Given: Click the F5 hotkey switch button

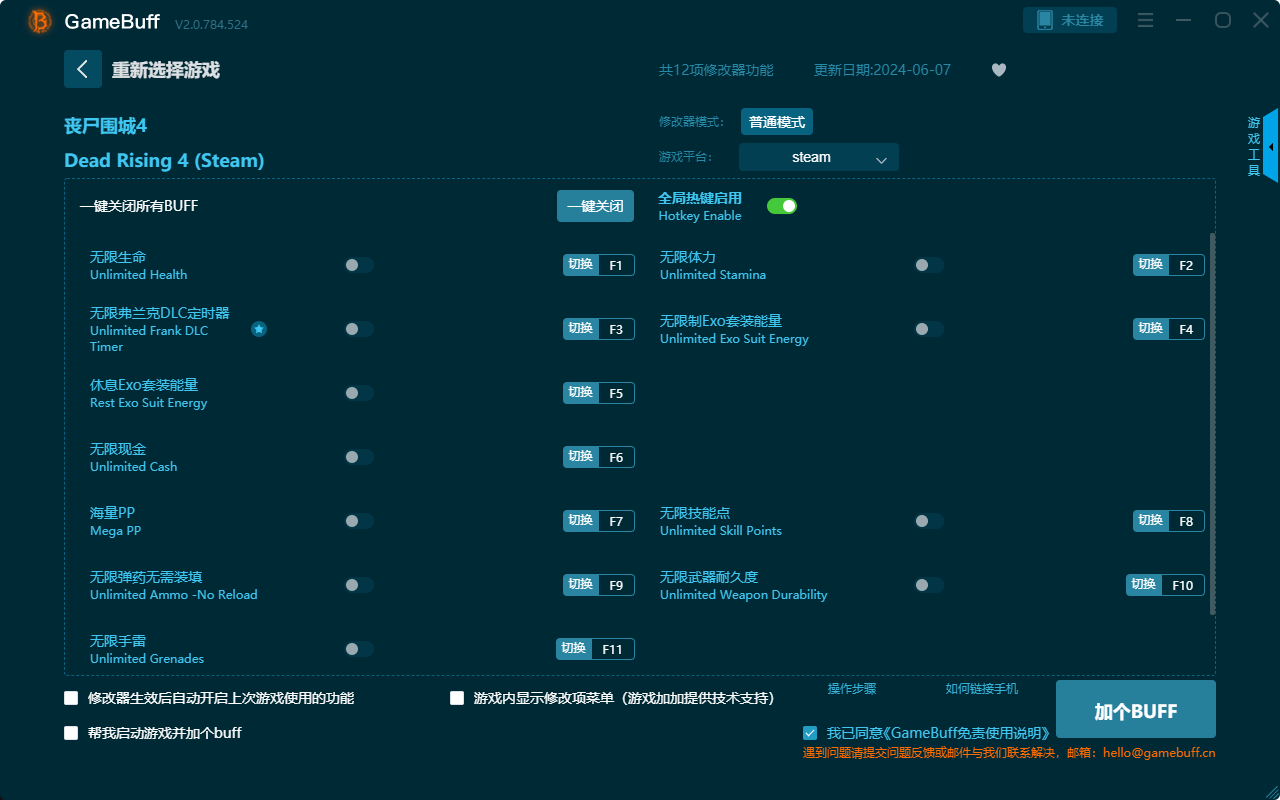Looking at the screenshot, I should [599, 393].
